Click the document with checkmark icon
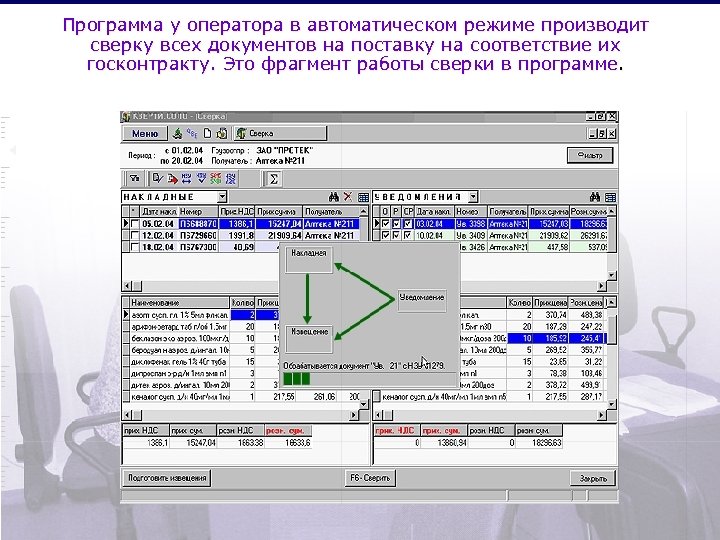 [x=158, y=178]
